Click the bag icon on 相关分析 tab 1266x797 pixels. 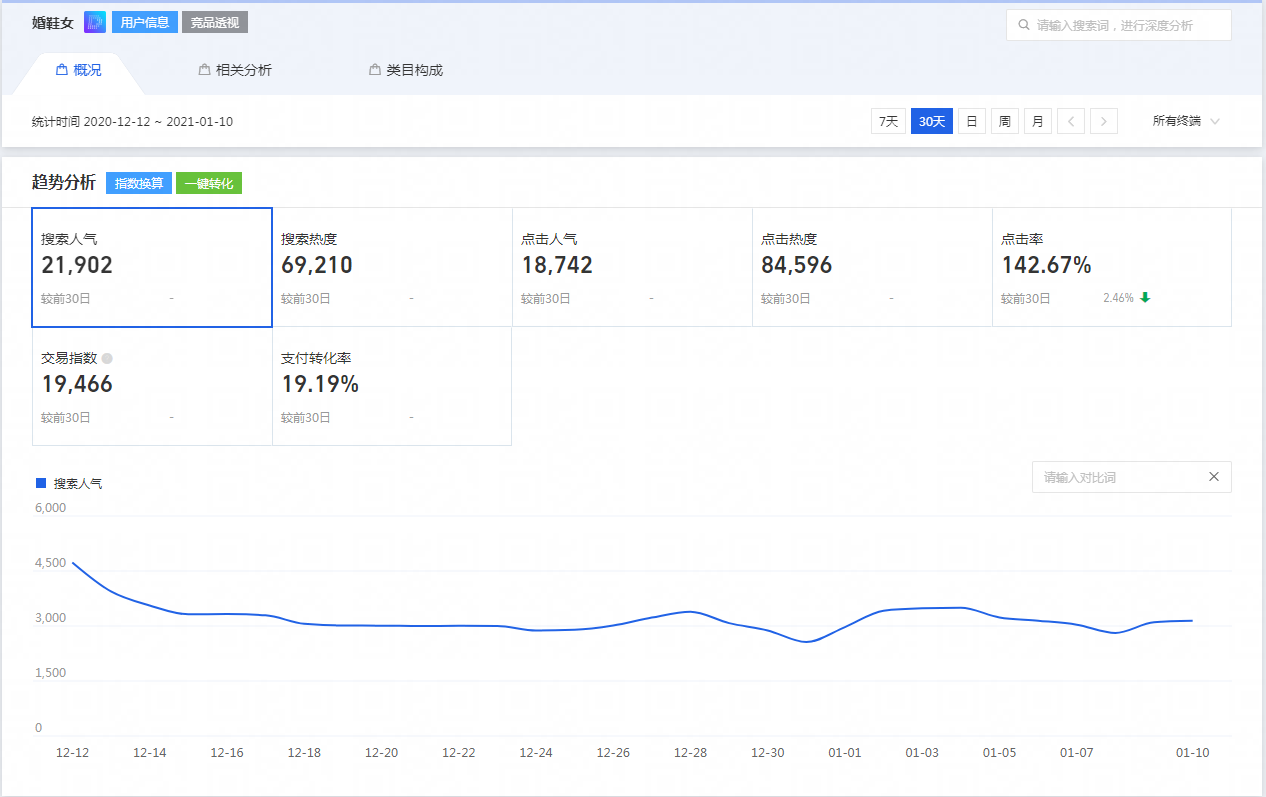point(204,70)
